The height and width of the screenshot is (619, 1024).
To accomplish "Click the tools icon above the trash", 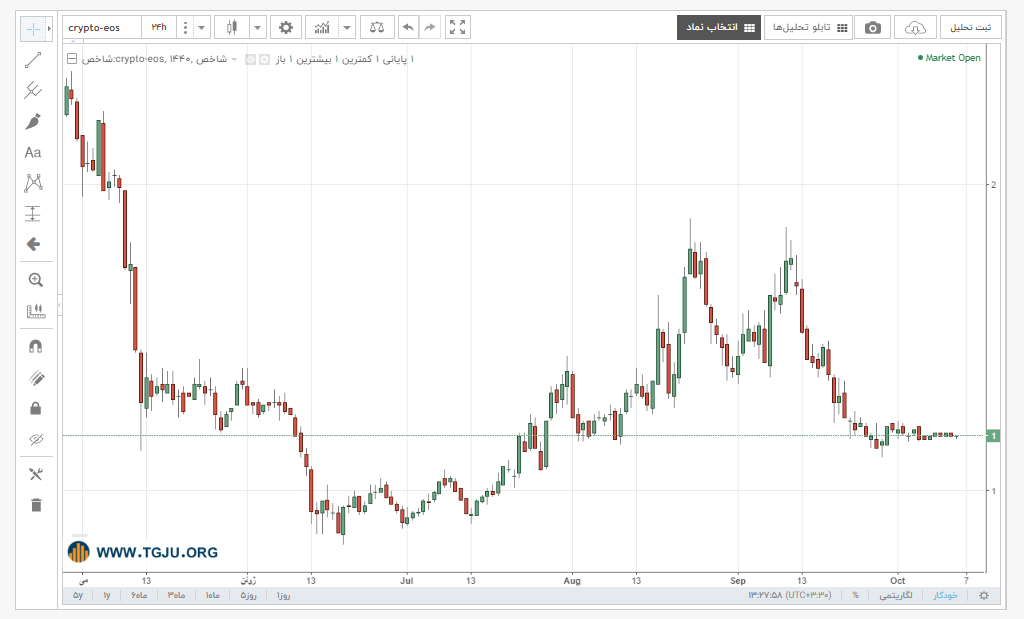I will [x=36, y=474].
